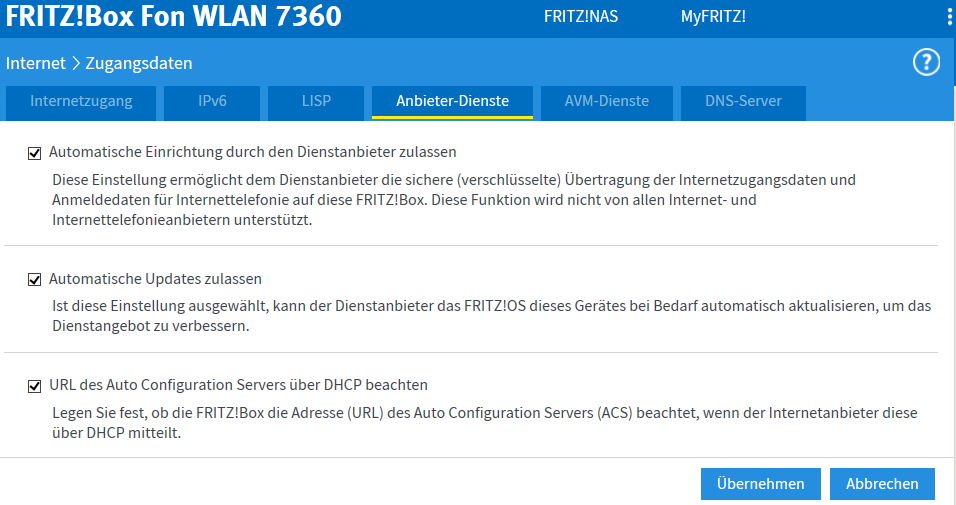Open the DNS-Server tab

743,101
